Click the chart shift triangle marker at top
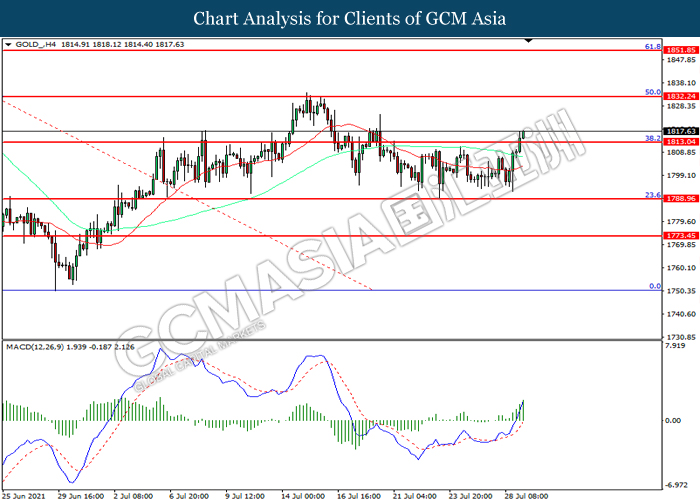Image resolution: width=700 pixels, height=500 pixels. (x=529, y=41)
